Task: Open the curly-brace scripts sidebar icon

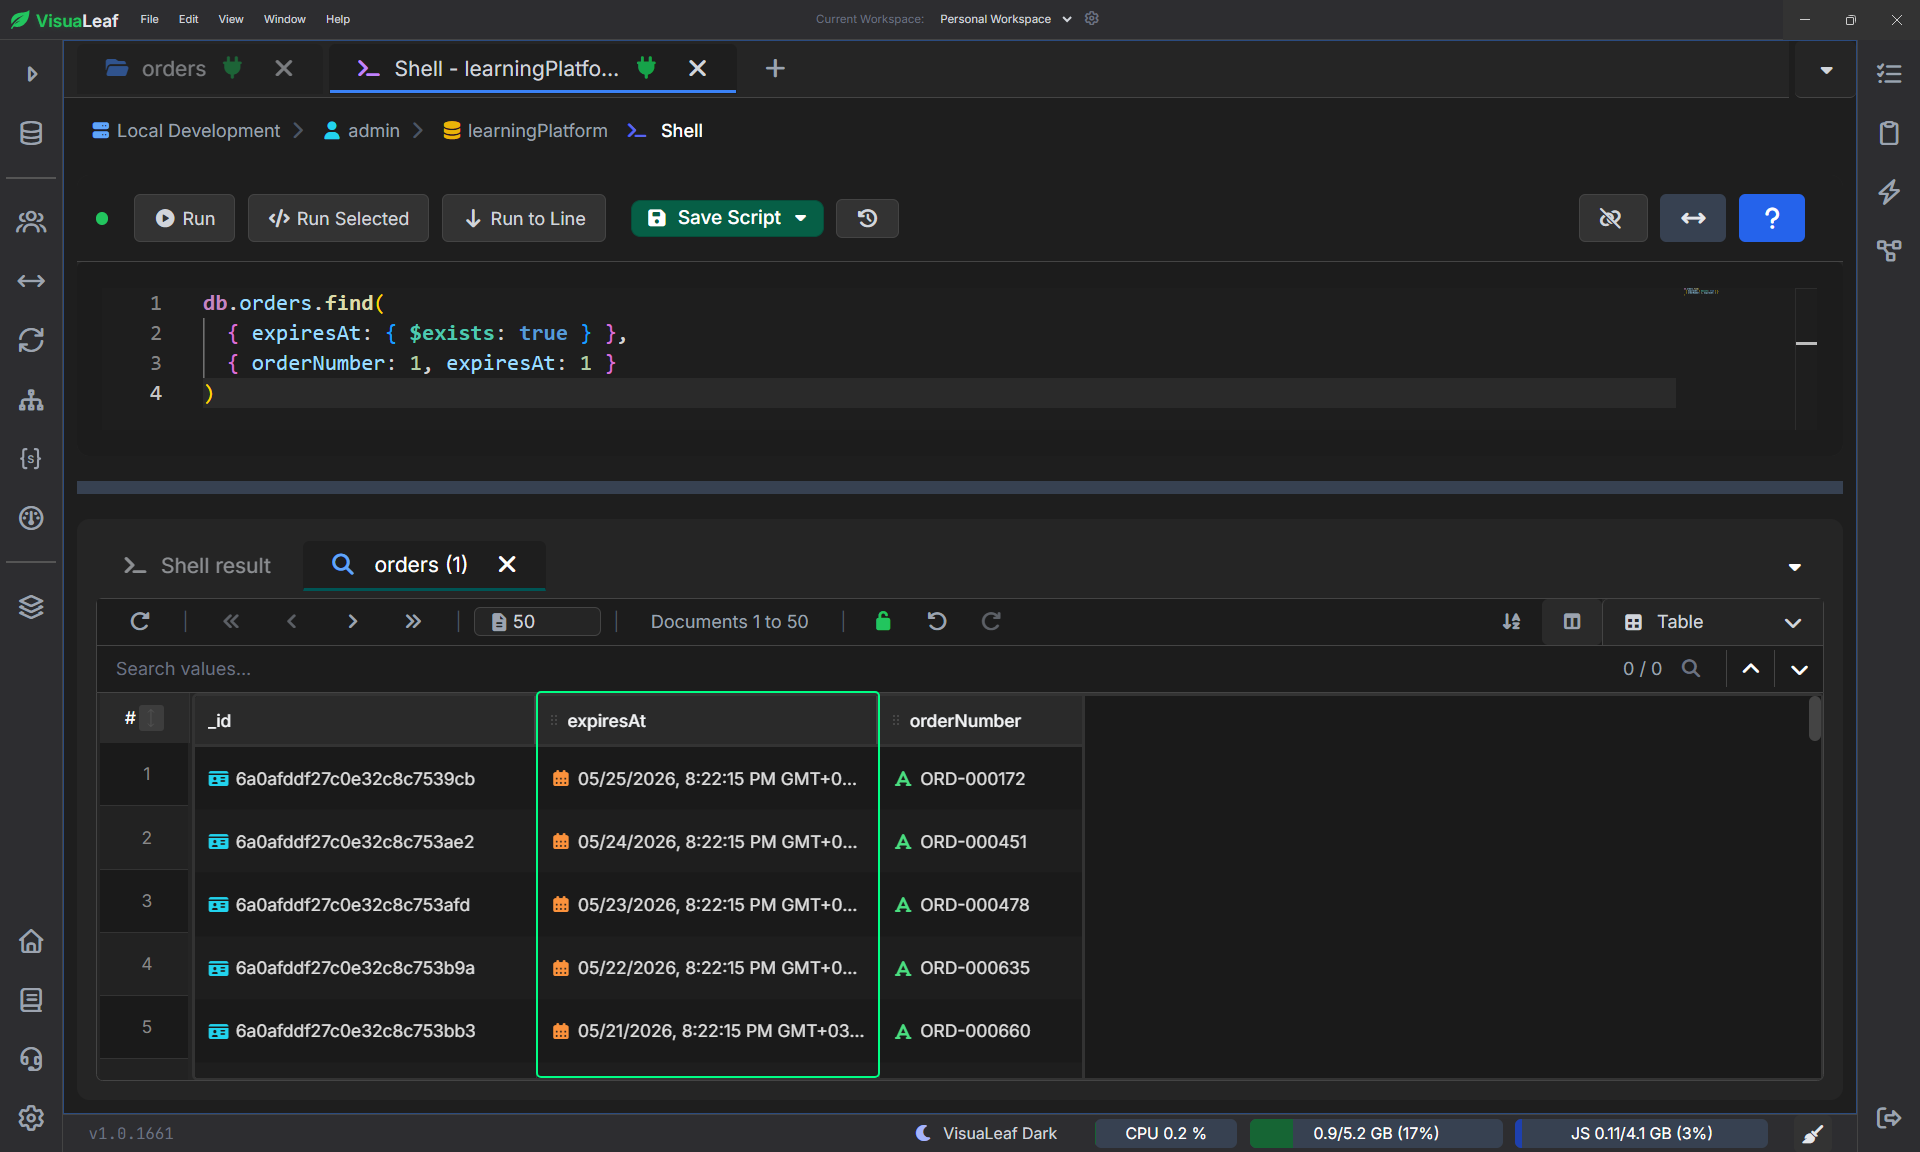Action: [31, 459]
